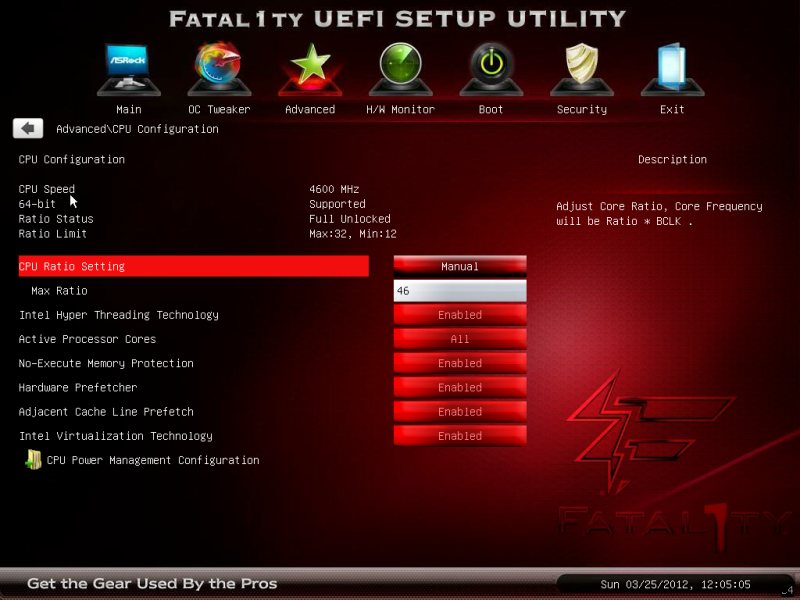This screenshot has height=600, width=800.
Task: Click the 4600 MHz value
Action: click(x=334, y=189)
